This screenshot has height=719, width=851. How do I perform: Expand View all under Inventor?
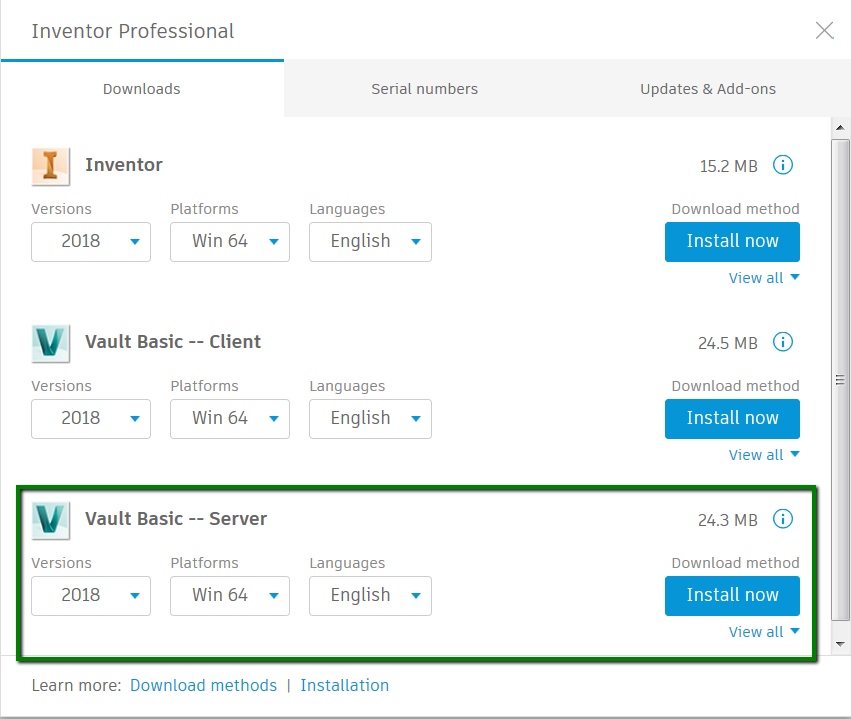764,278
